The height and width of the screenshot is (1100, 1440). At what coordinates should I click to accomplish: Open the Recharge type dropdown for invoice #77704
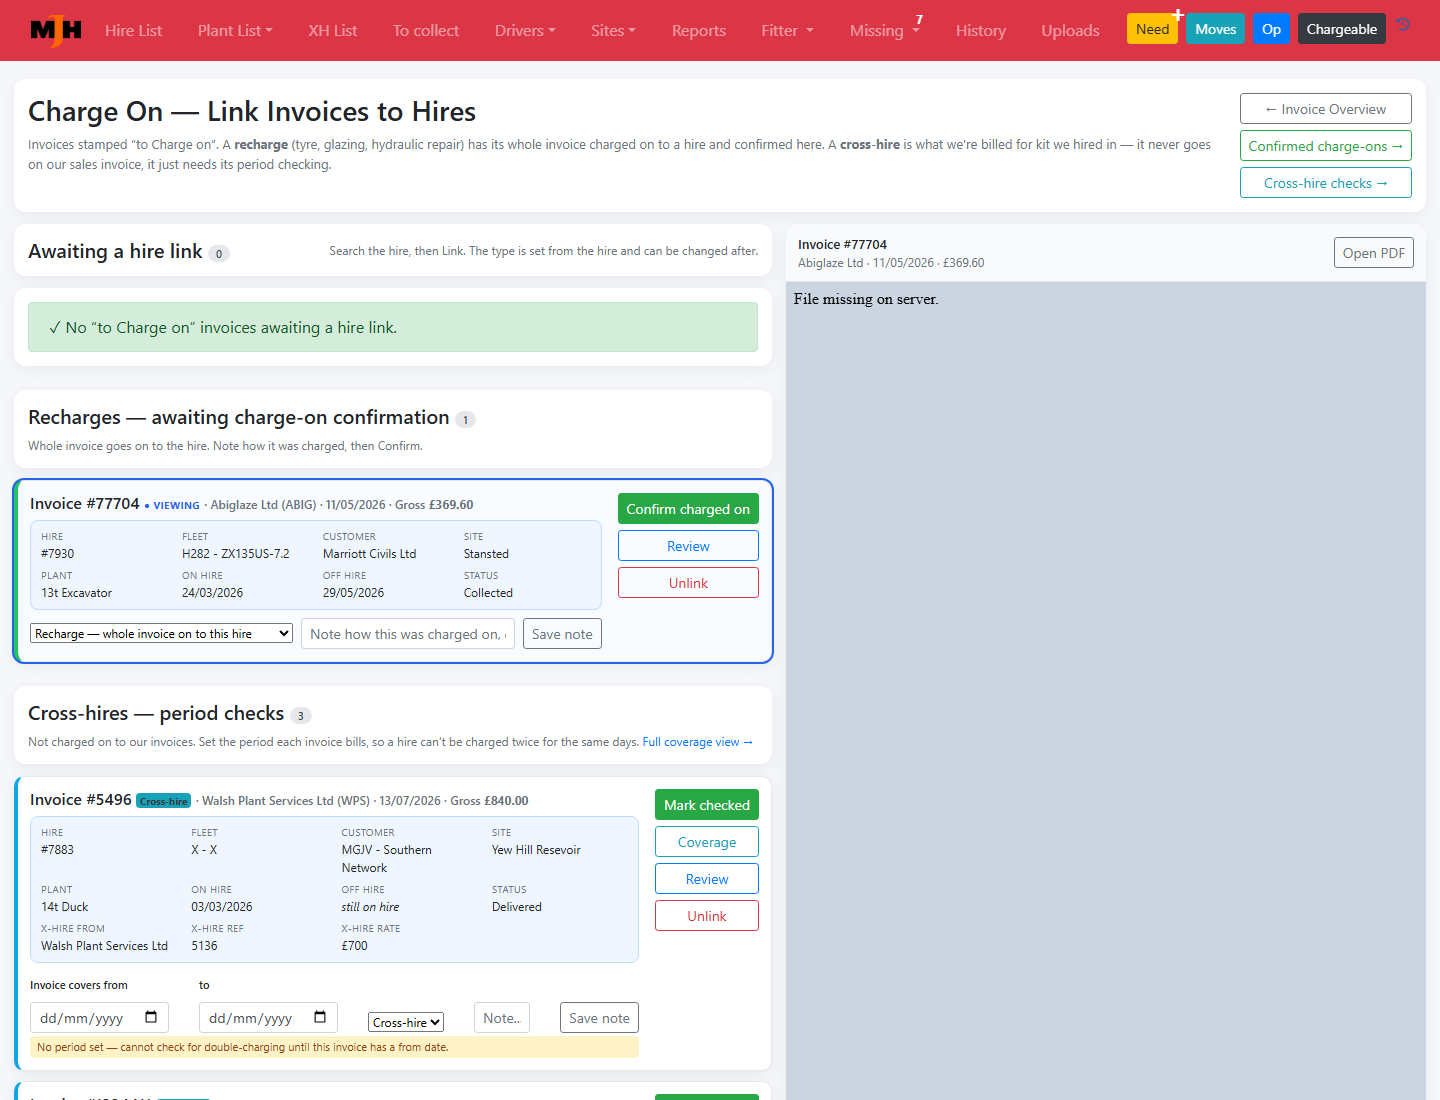(x=162, y=633)
